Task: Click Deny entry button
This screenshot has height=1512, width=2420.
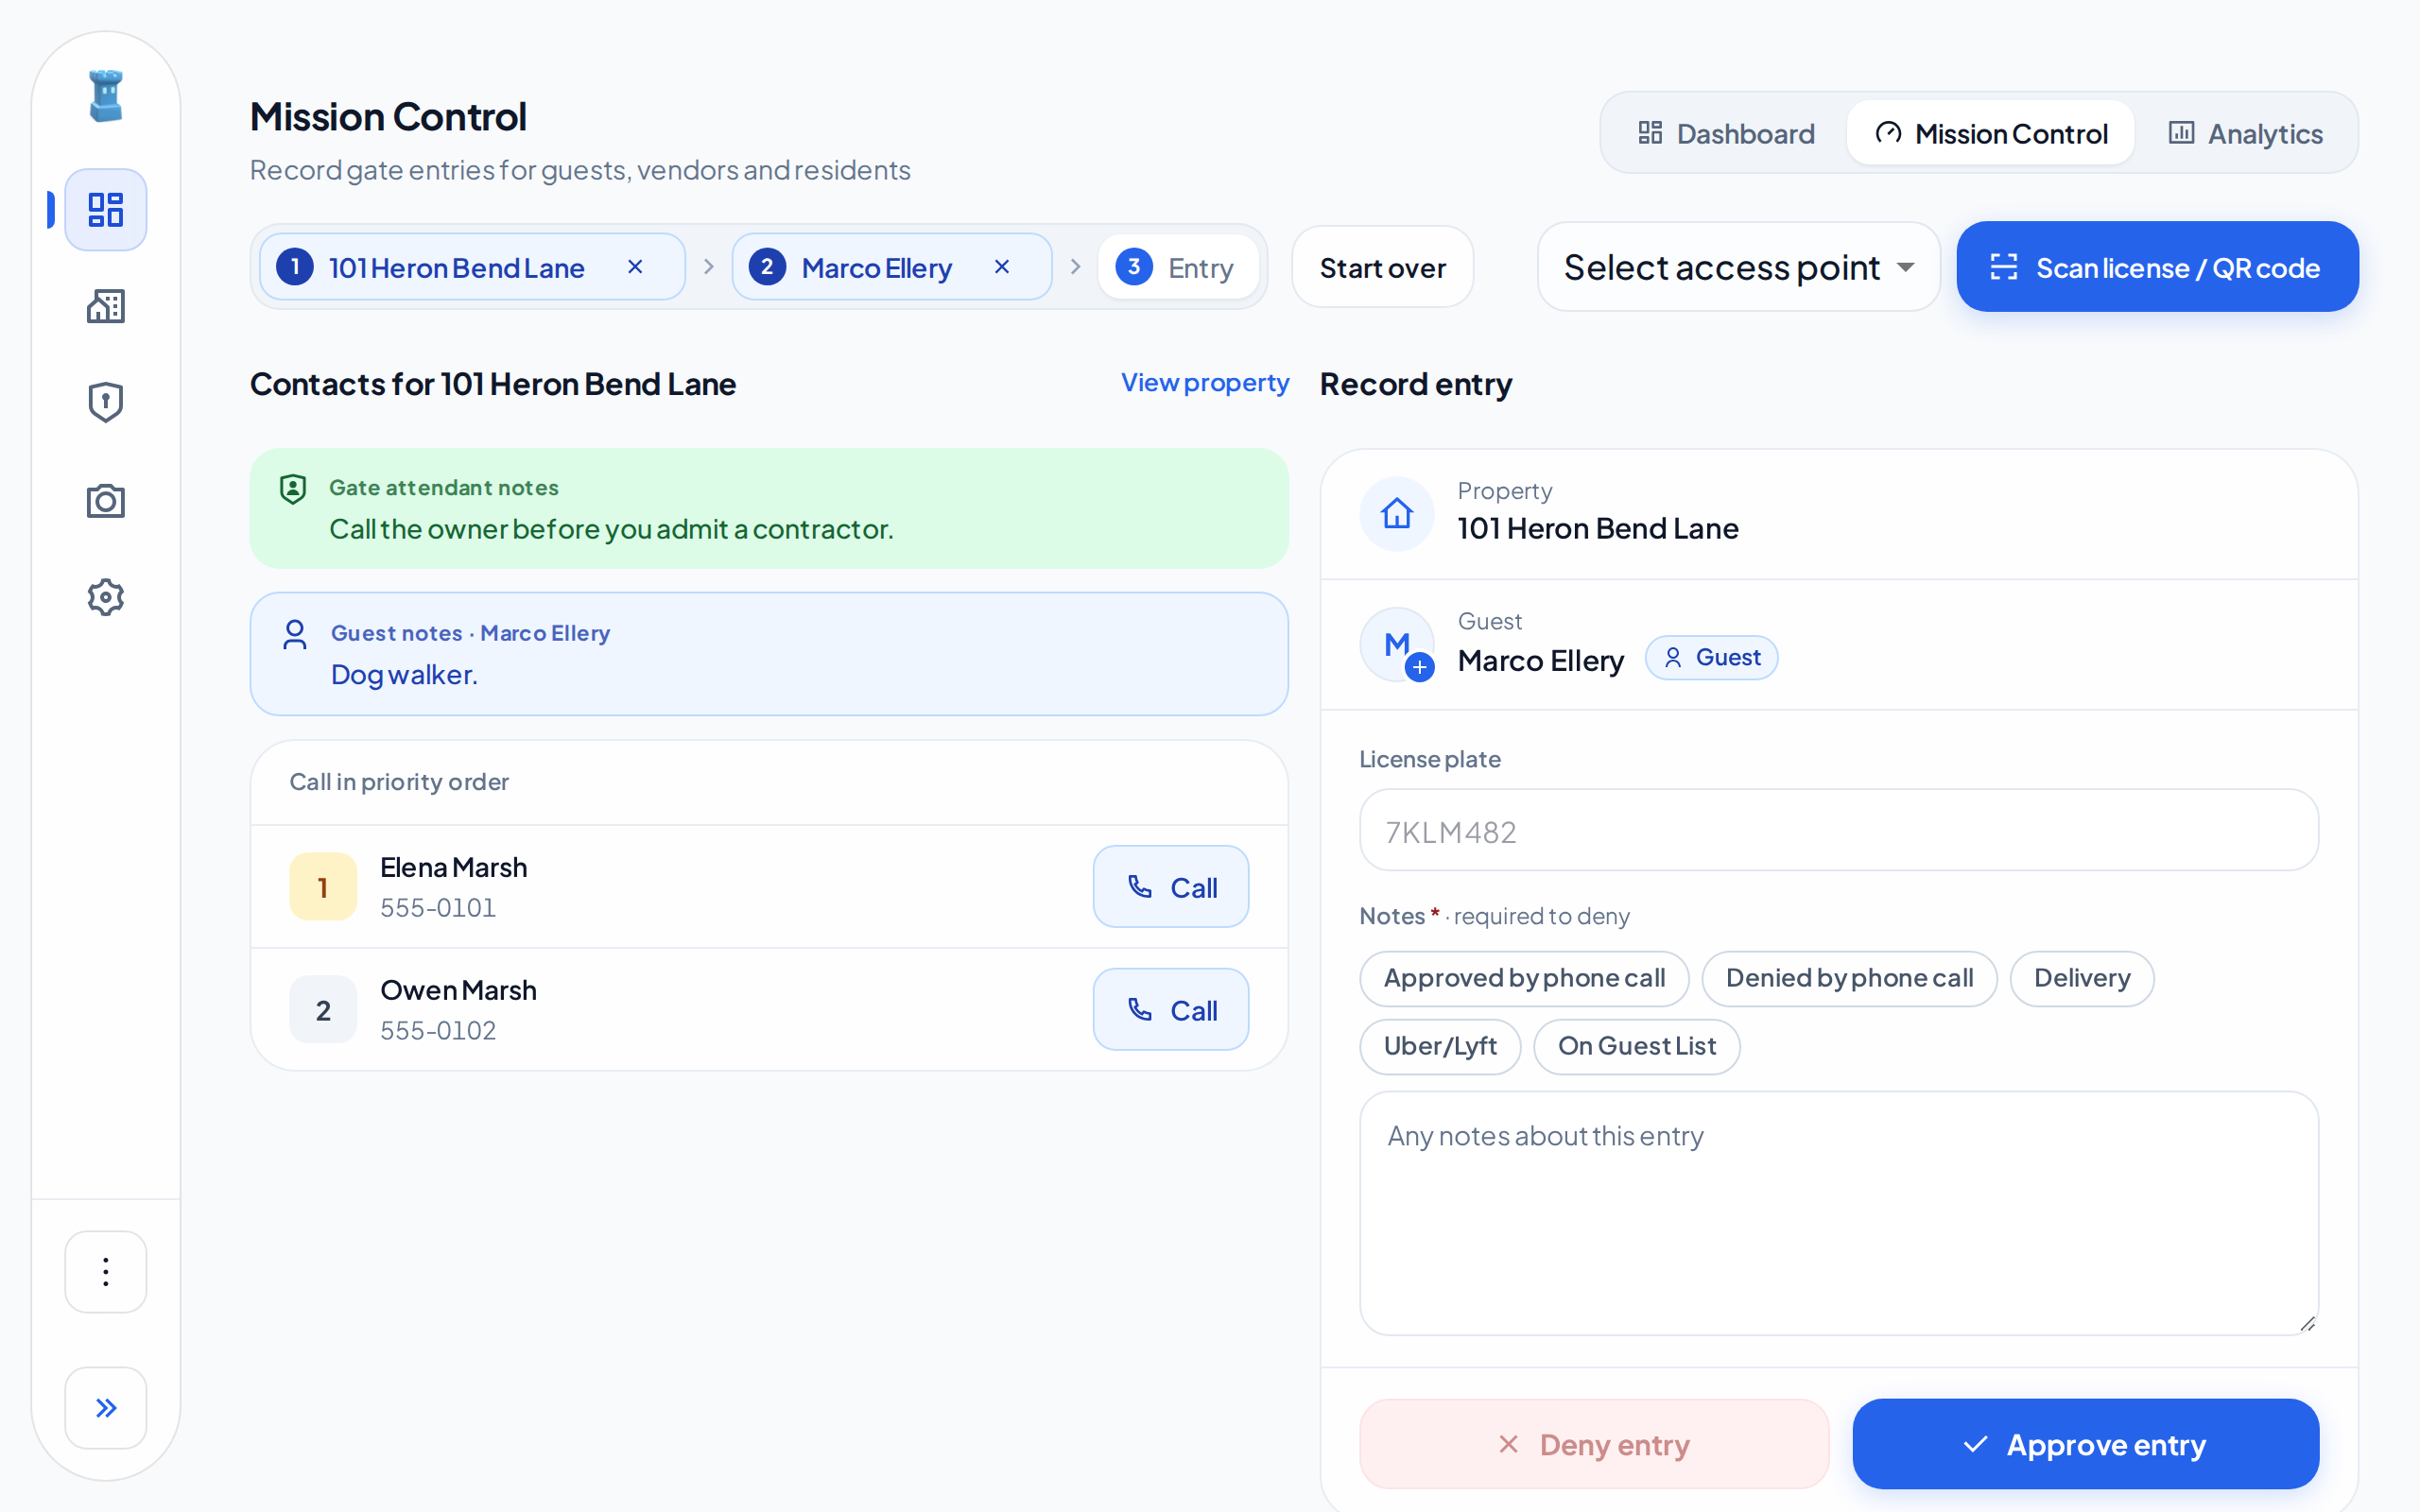Action: (1594, 1444)
